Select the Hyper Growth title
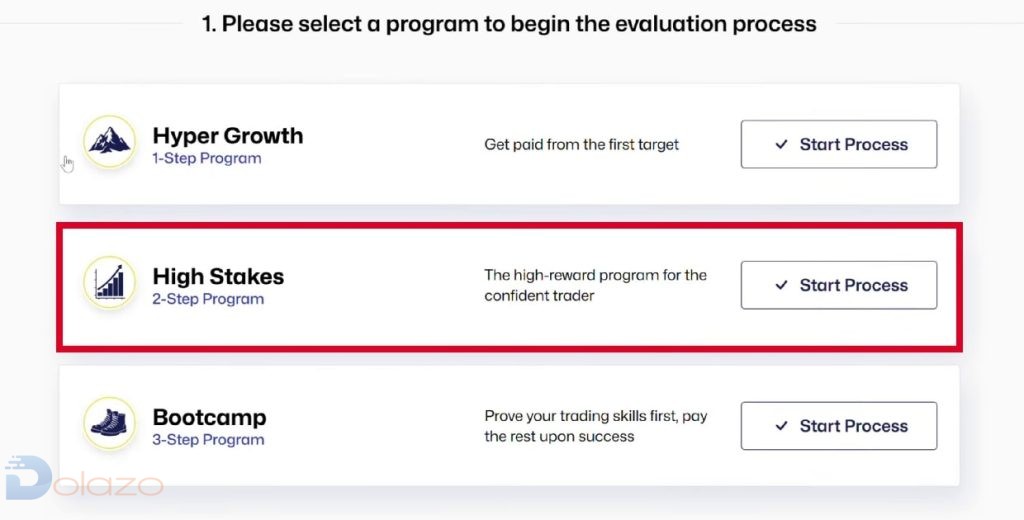This screenshot has height=520, width=1024. click(x=228, y=136)
